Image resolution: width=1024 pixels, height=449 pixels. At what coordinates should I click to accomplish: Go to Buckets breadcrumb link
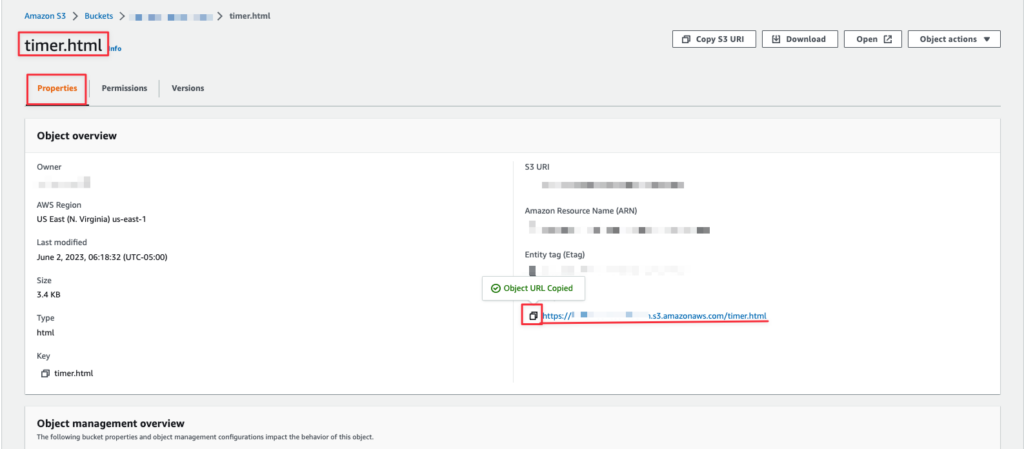point(98,15)
